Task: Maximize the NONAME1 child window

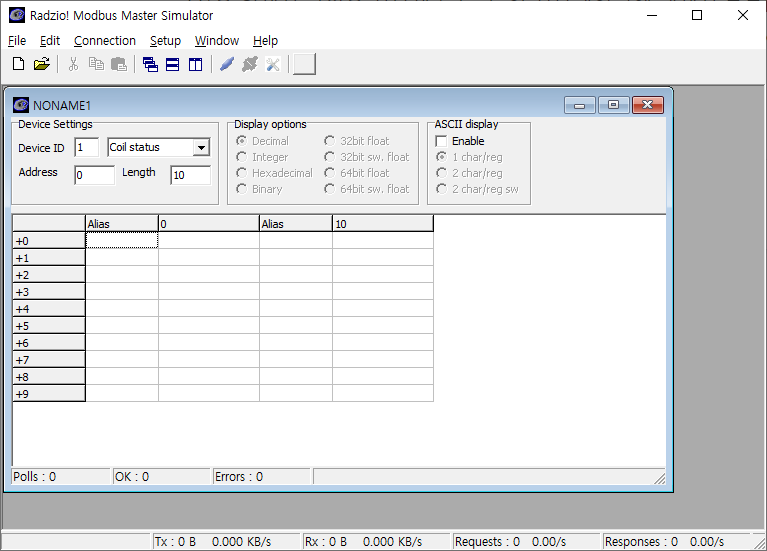Action: [613, 105]
